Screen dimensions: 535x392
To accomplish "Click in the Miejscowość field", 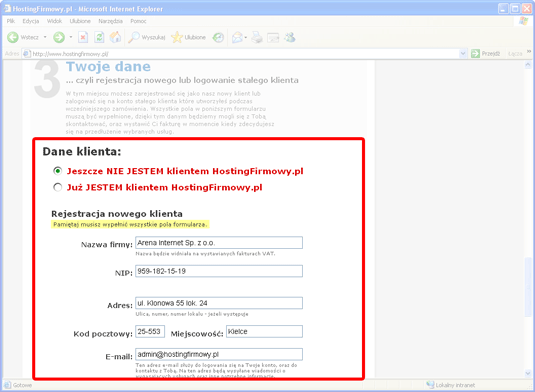I will tap(264, 331).
